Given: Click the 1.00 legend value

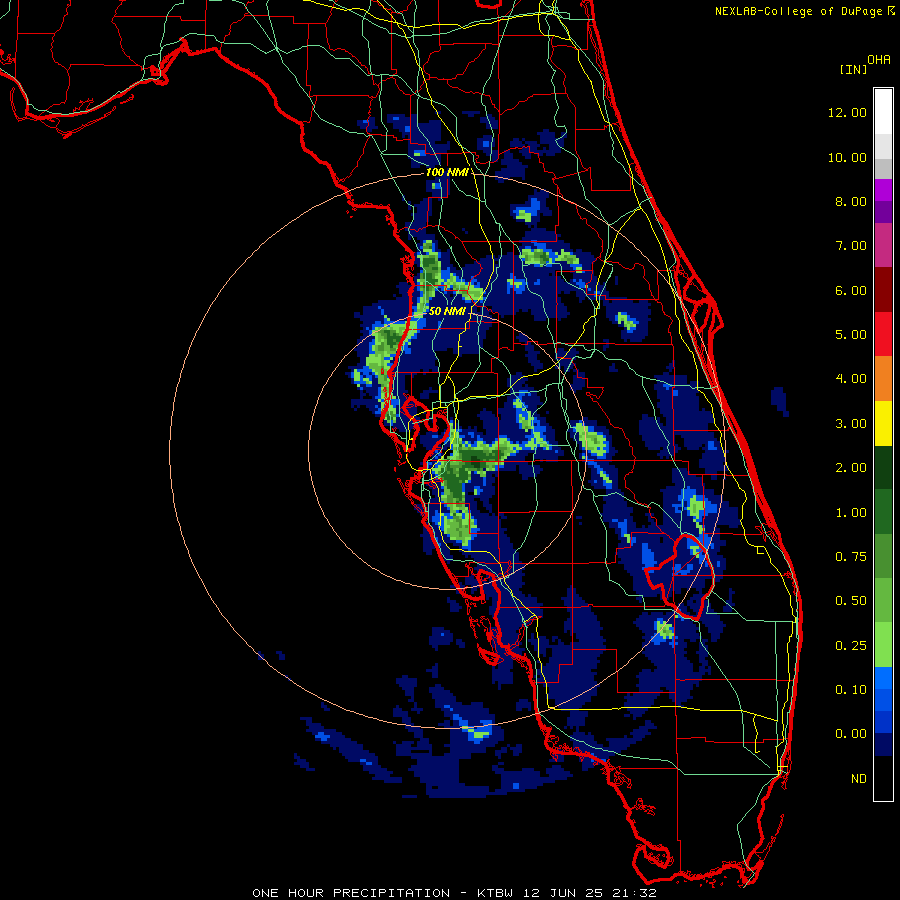Looking at the screenshot, I should tap(851, 513).
